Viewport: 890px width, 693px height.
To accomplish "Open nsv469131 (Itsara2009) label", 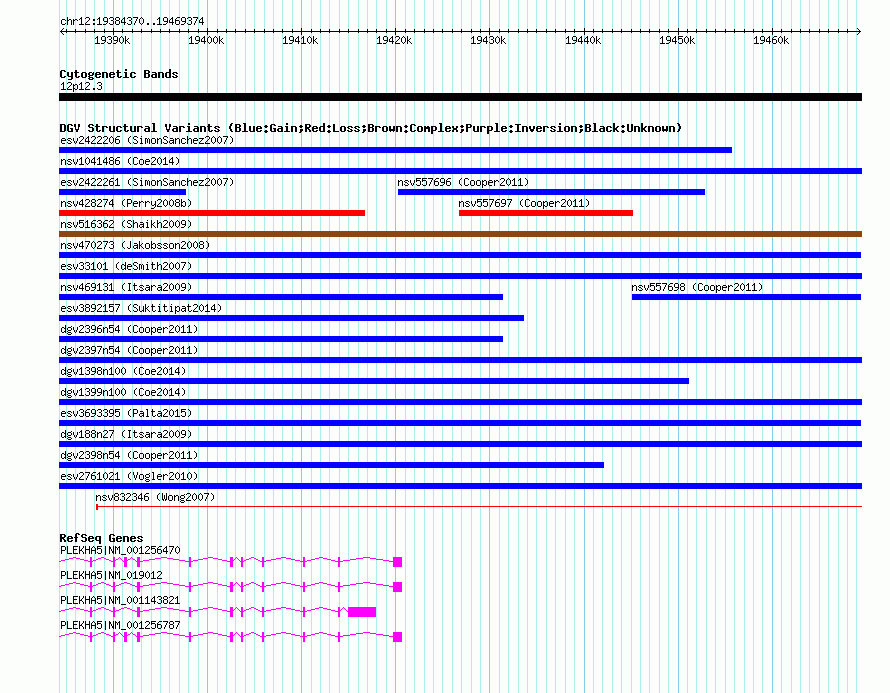I will click(x=126, y=287).
